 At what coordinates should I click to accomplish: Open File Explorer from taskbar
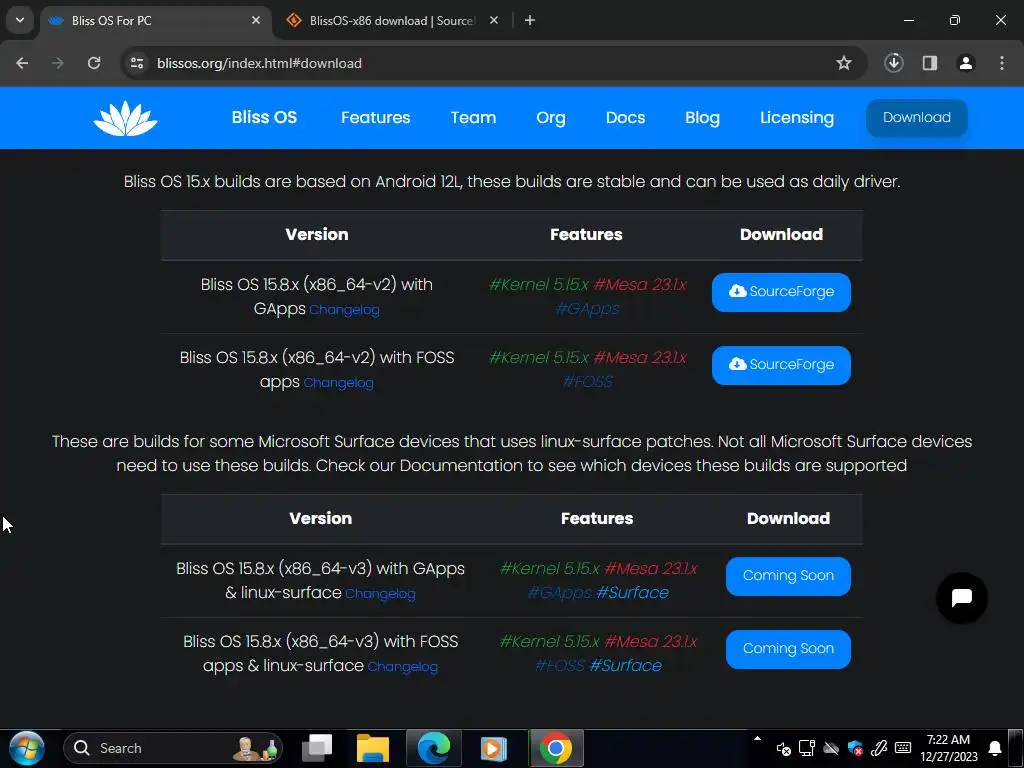(x=373, y=748)
